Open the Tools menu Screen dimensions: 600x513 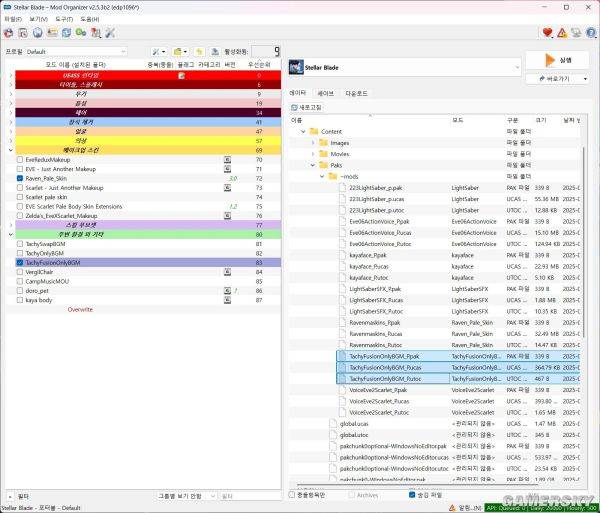point(64,19)
